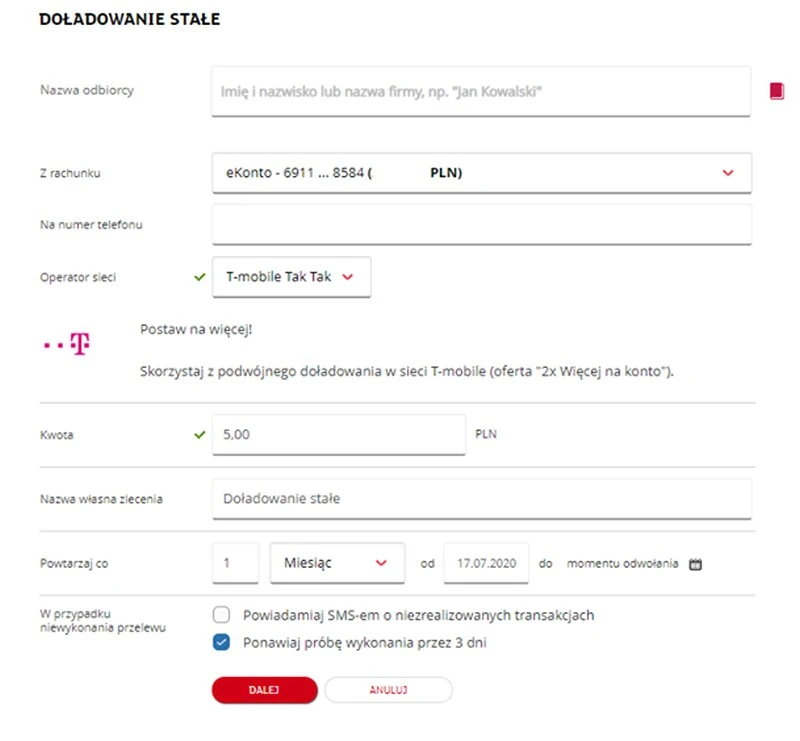Click the magenta T-Mobile logo
Image resolution: width=800 pixels, height=741 pixels.
coord(67,345)
